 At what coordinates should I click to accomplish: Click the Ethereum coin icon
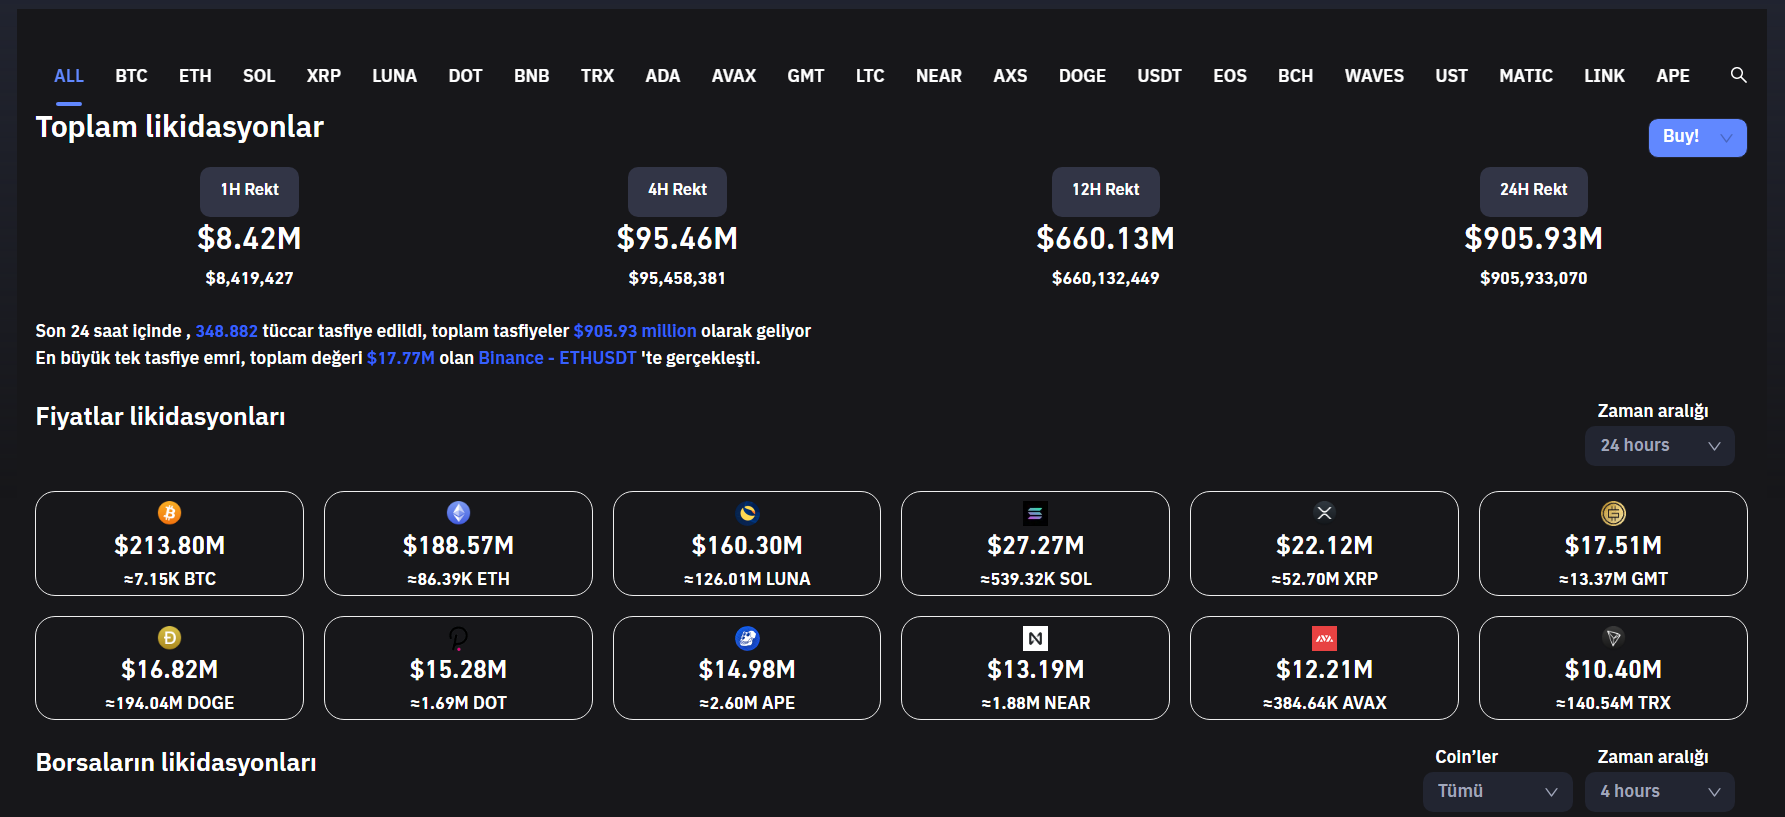click(x=458, y=513)
